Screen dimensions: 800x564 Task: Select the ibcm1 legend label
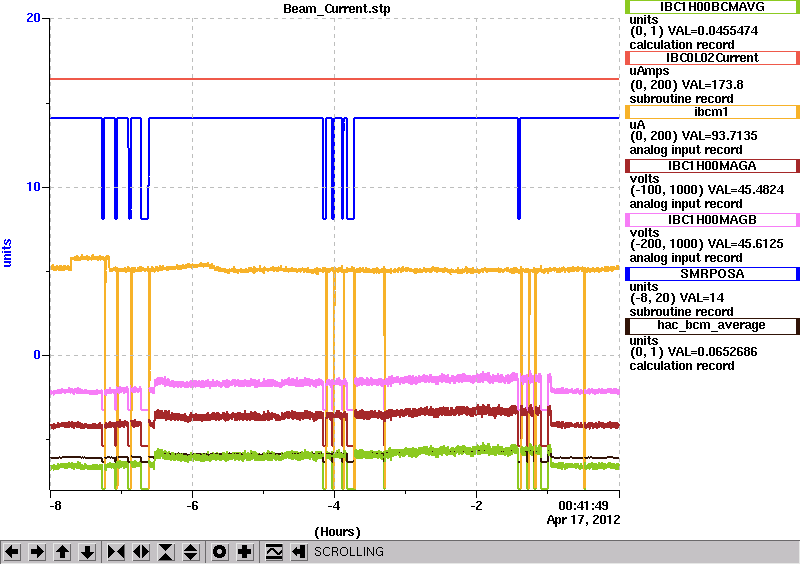click(x=712, y=112)
